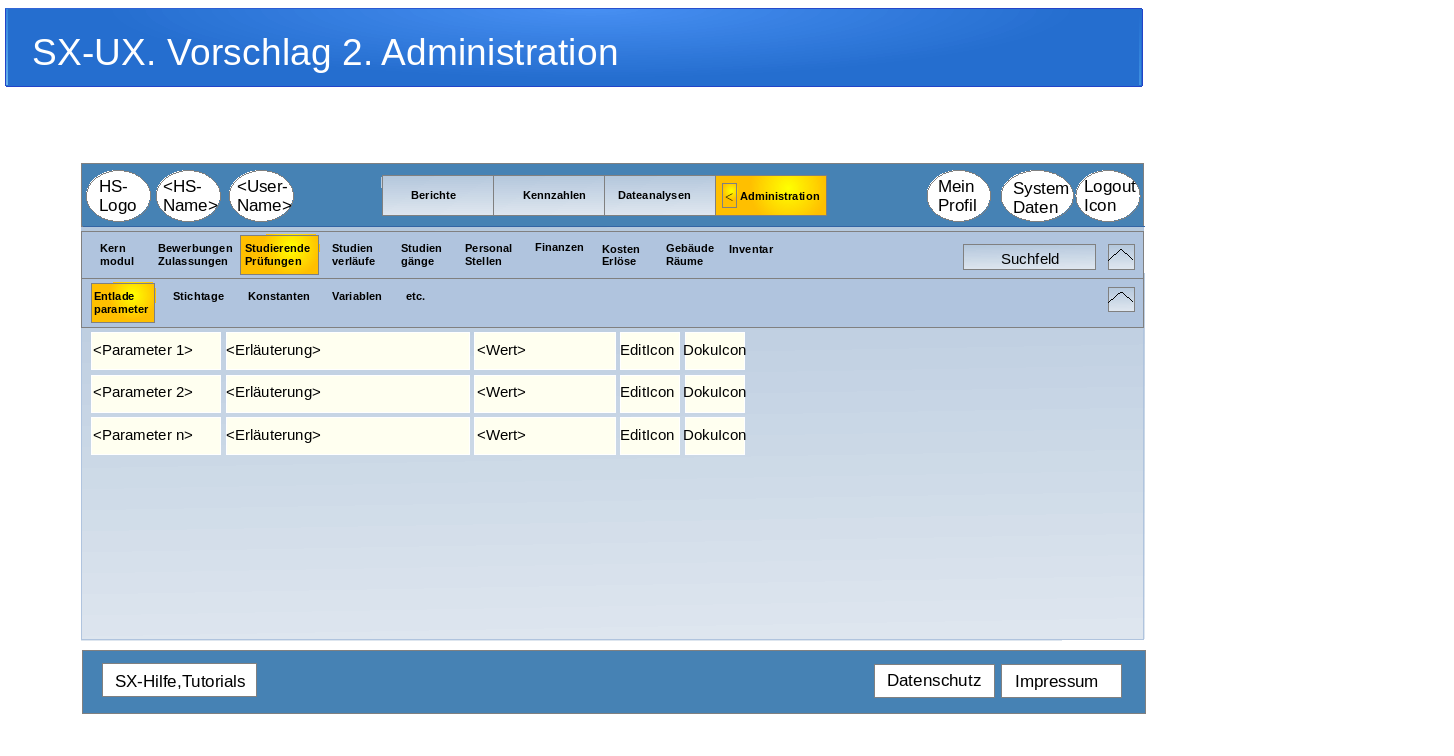1454x756 pixels.
Task: Switch to the Berichte tab
Action: click(438, 196)
